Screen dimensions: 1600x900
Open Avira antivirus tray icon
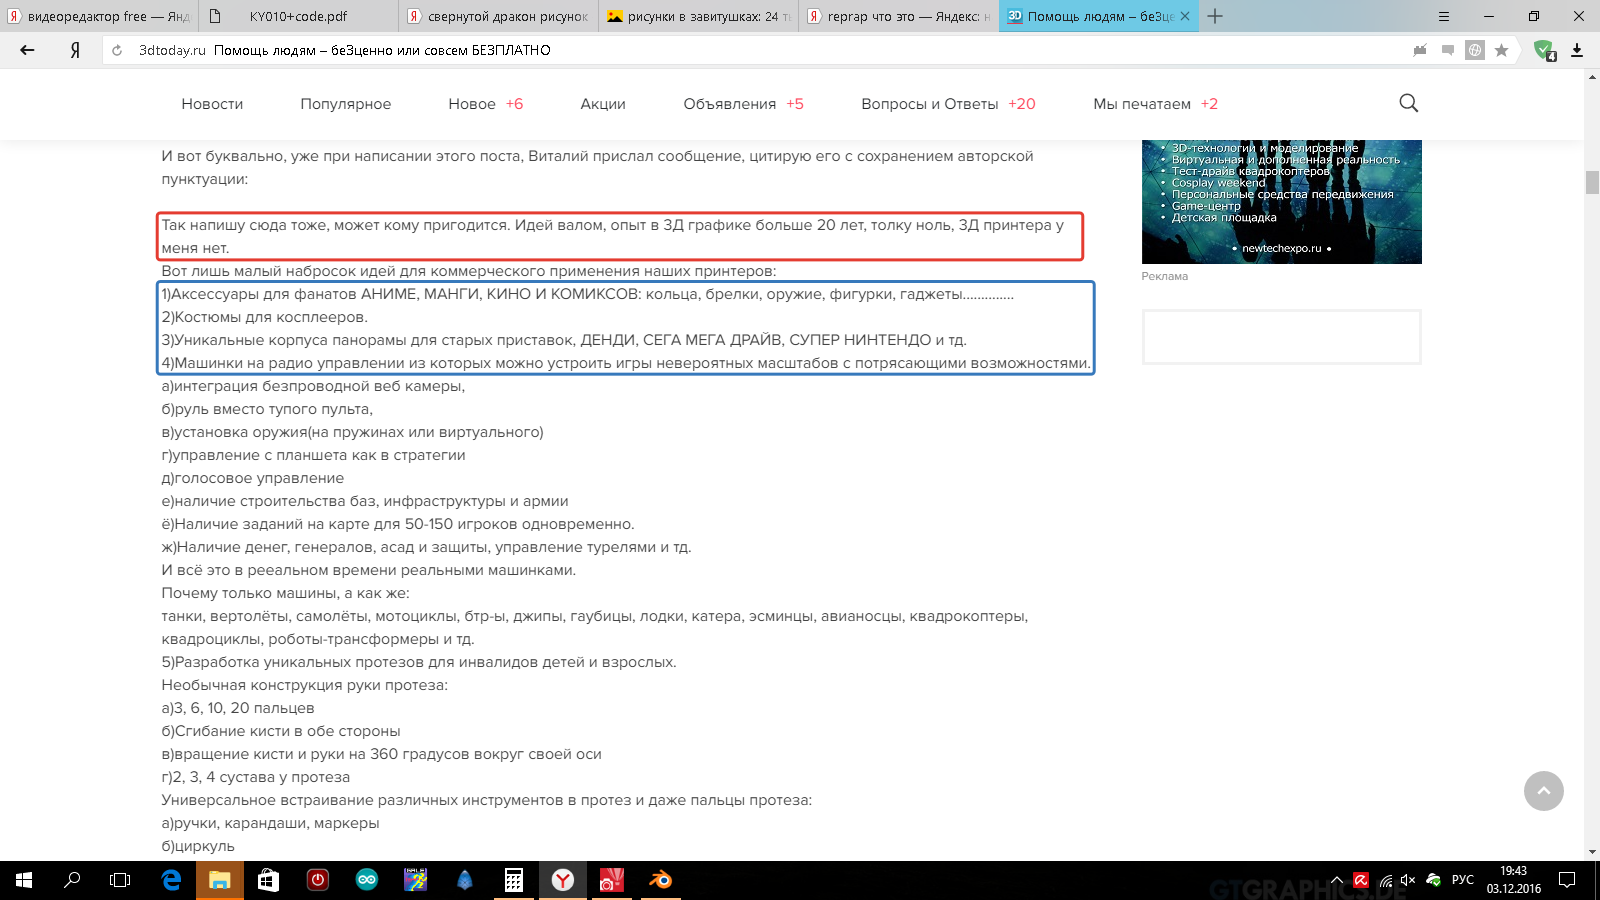pyautogui.click(x=1361, y=880)
